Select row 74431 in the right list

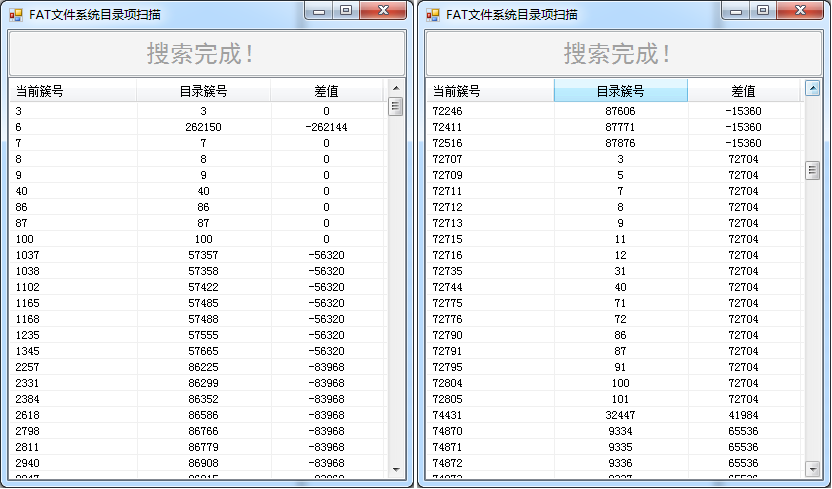click(x=447, y=415)
